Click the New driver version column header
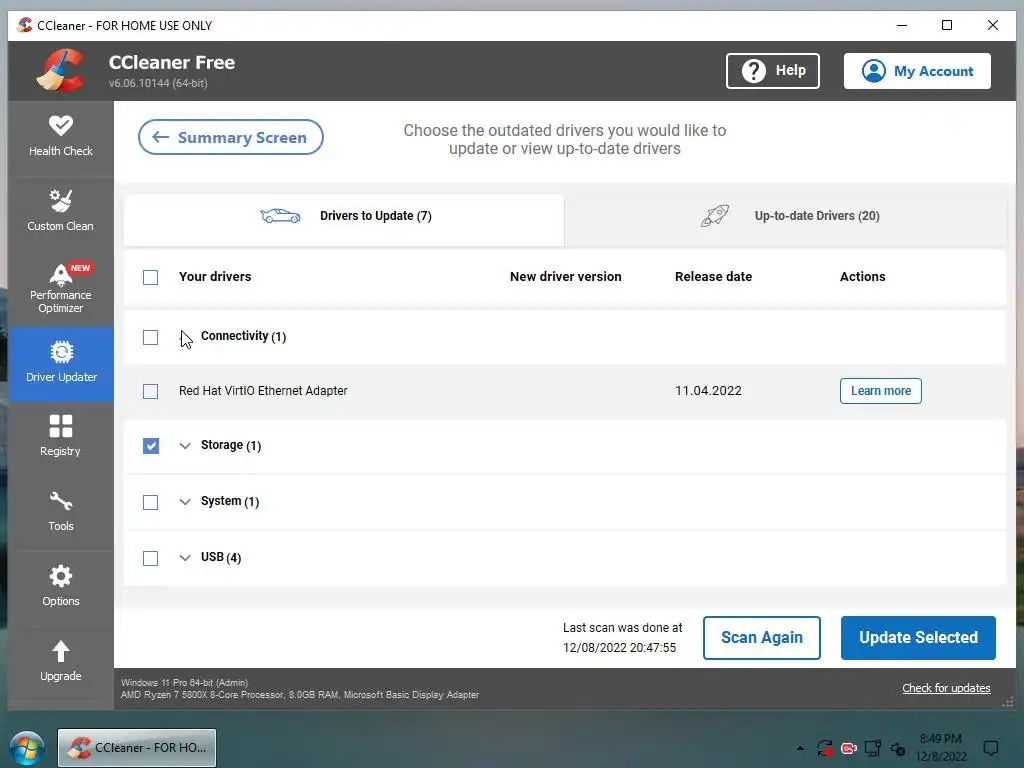This screenshot has width=1024, height=768. coord(566,276)
